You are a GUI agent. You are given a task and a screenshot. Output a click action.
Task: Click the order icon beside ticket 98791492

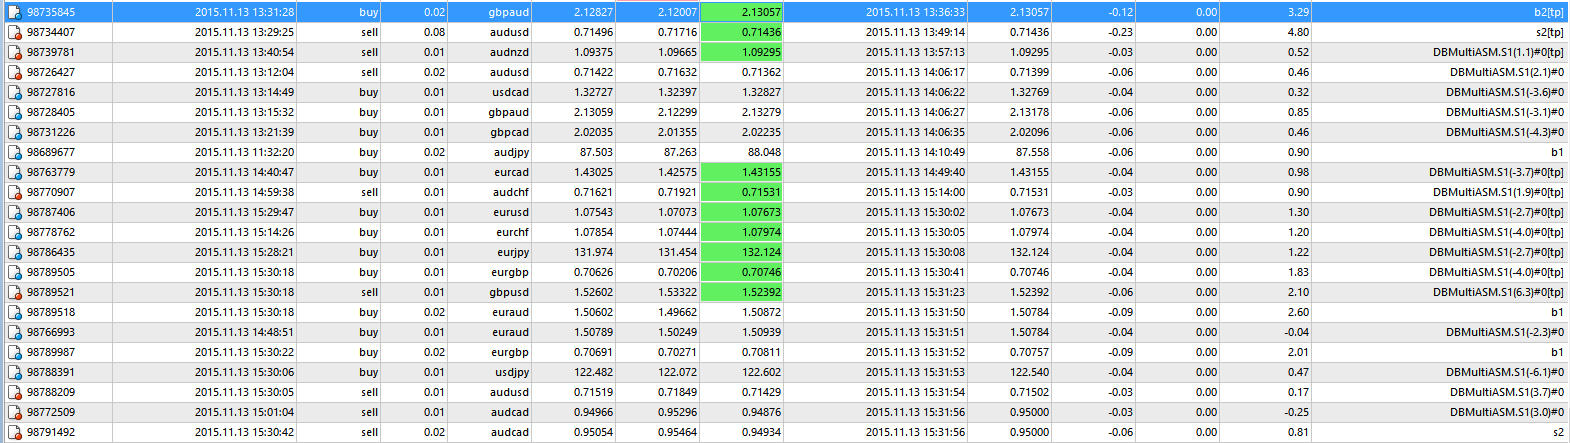pos(15,432)
